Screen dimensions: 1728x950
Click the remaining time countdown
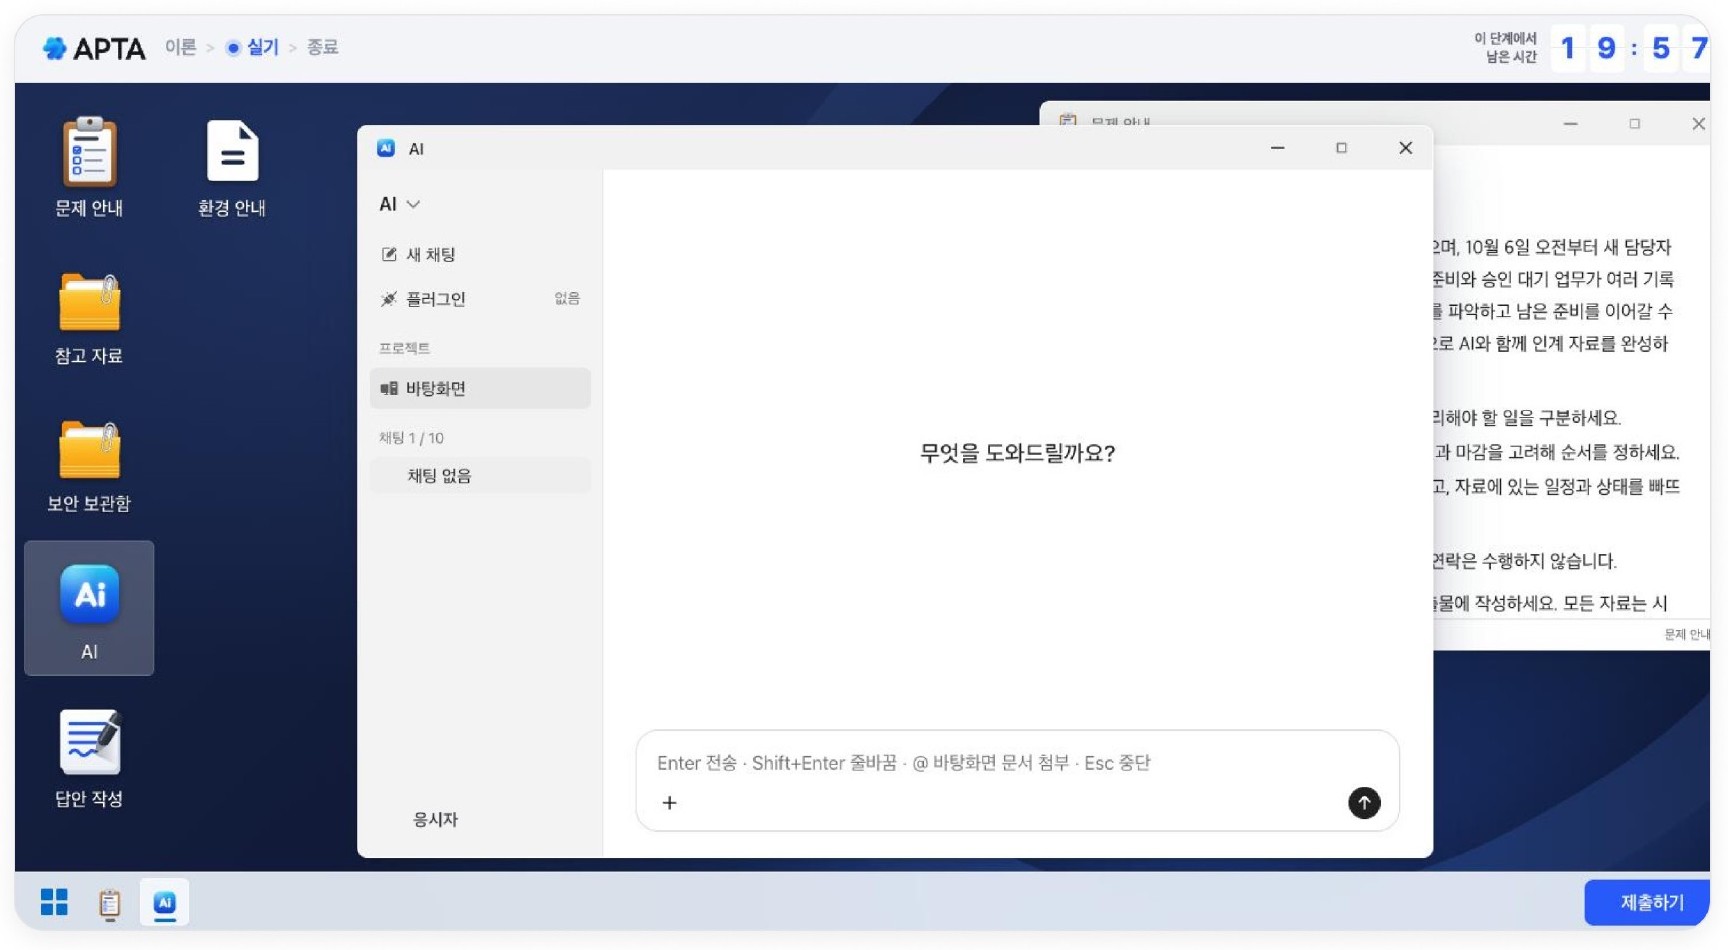click(x=1632, y=47)
